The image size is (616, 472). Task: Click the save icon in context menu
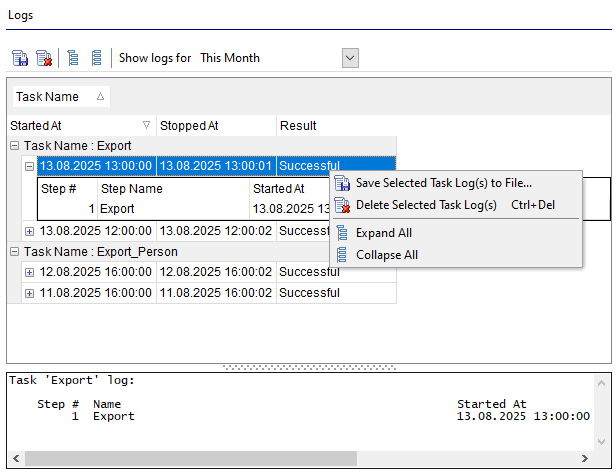[x=342, y=183]
